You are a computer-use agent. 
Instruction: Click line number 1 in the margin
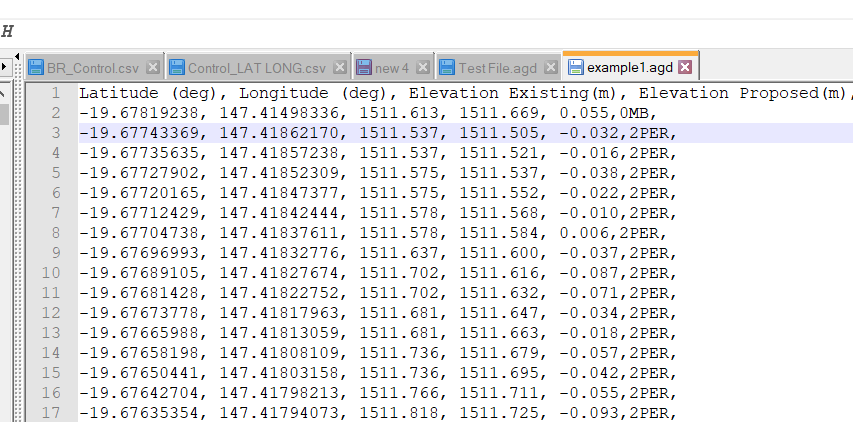(x=56, y=93)
